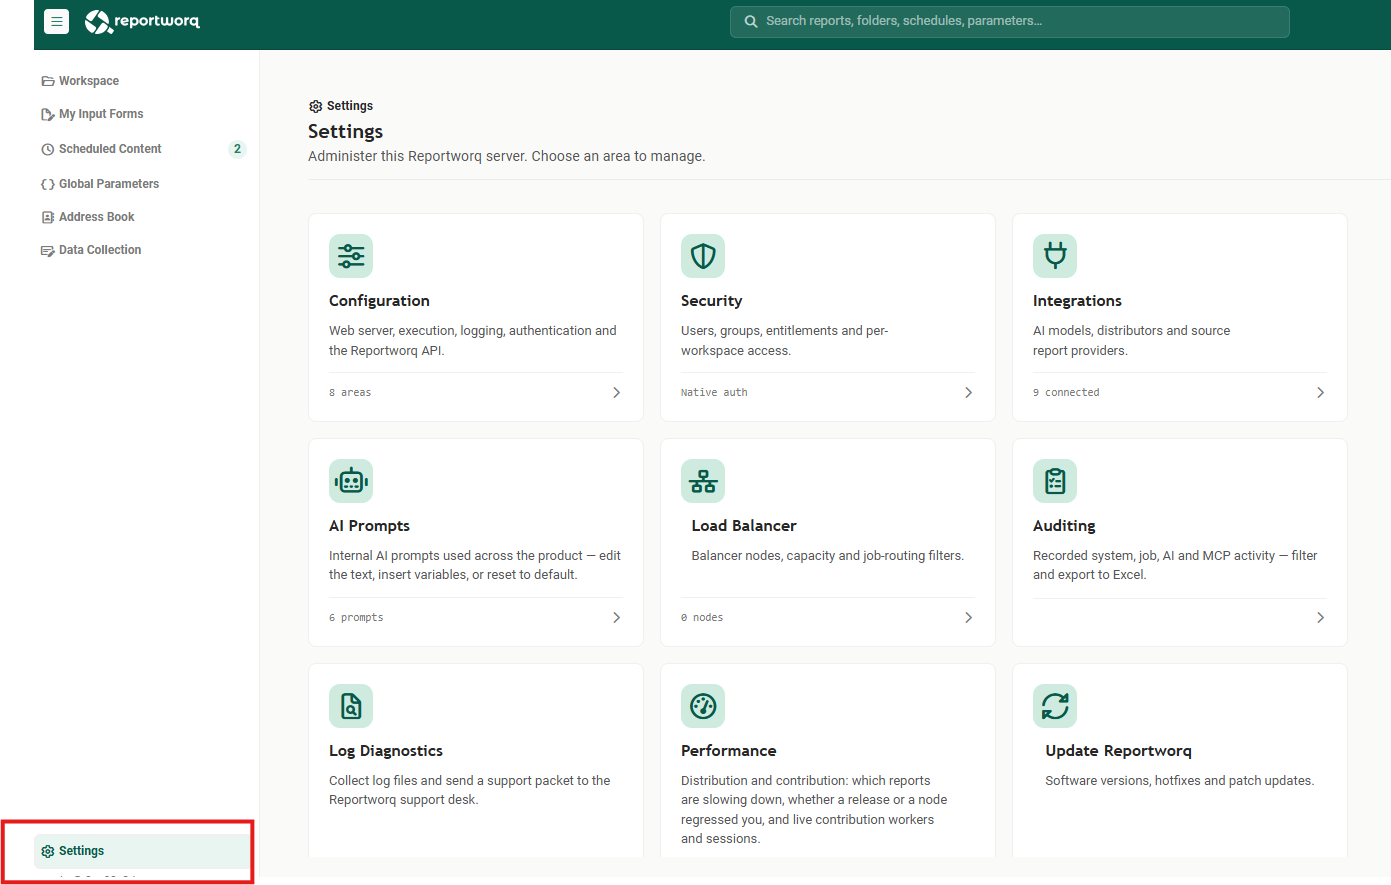
Task: Open the Configuration sliders icon
Action: click(351, 256)
